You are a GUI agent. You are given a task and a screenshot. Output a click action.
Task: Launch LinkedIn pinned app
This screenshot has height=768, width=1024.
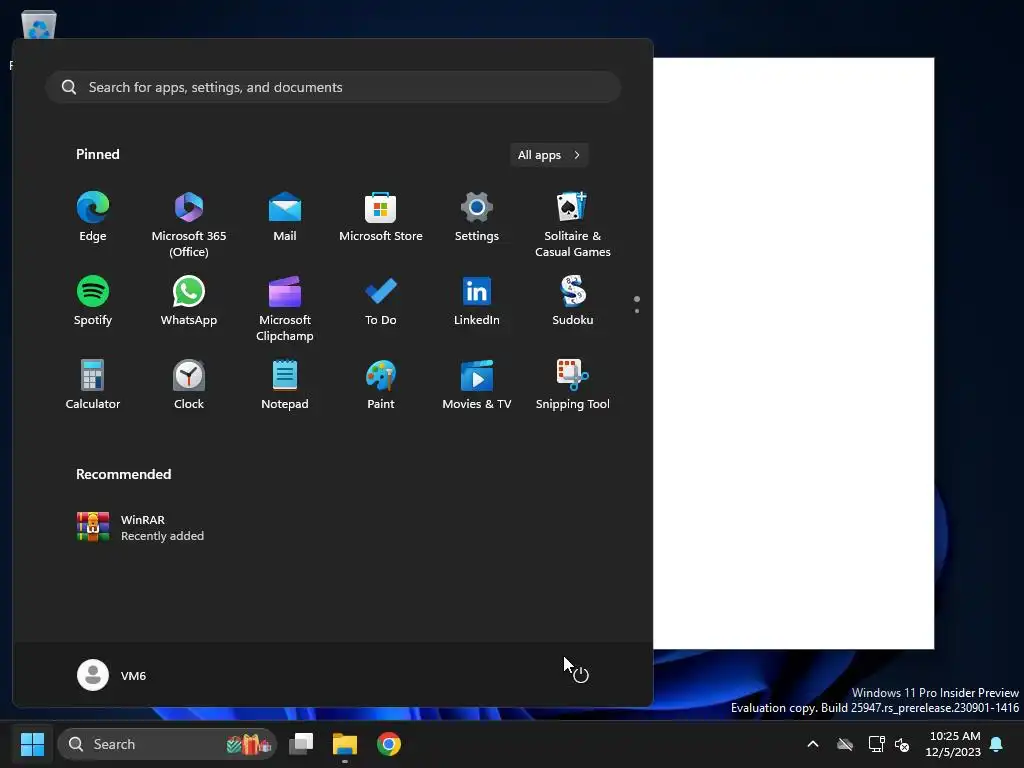pos(477,301)
